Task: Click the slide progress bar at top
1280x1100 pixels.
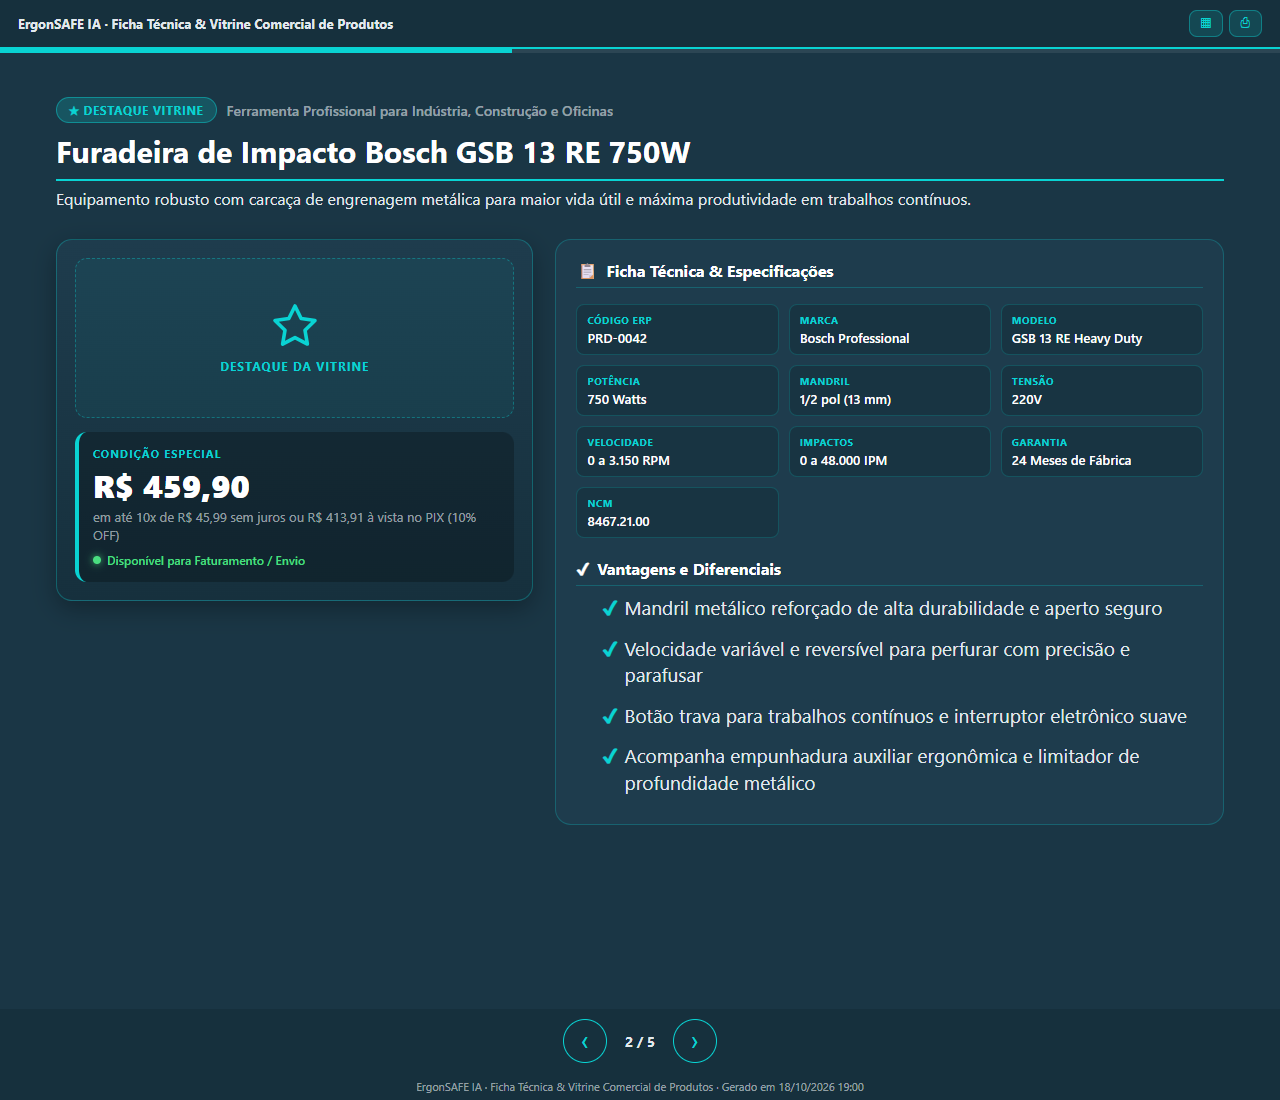Action: point(640,49)
